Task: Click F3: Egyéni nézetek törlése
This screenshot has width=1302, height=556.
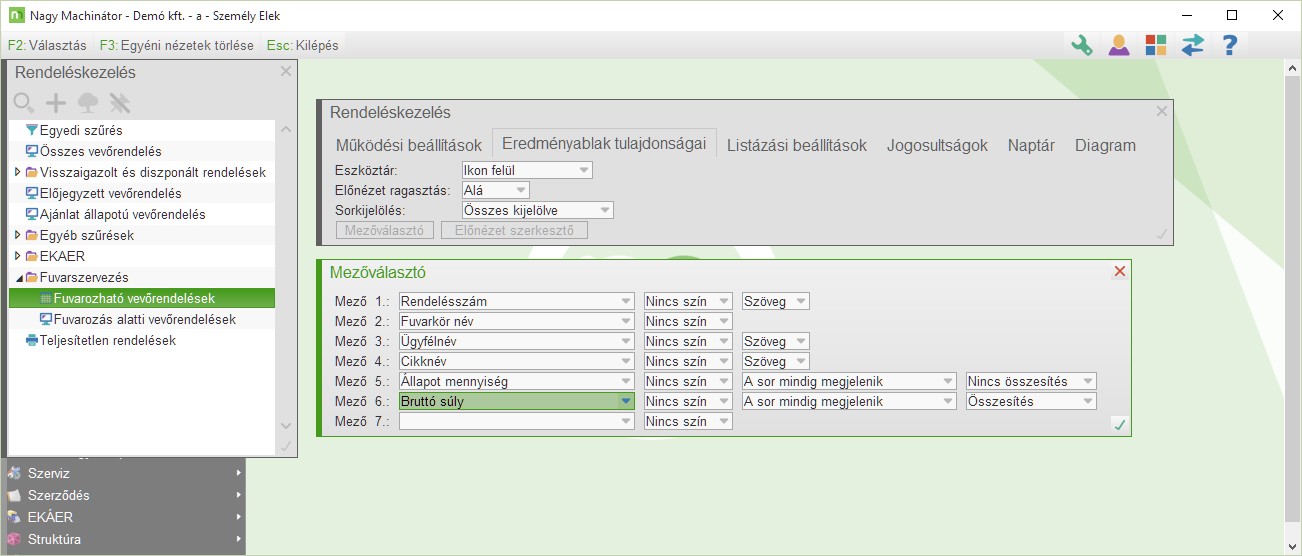Action: pyautogui.click(x=176, y=45)
